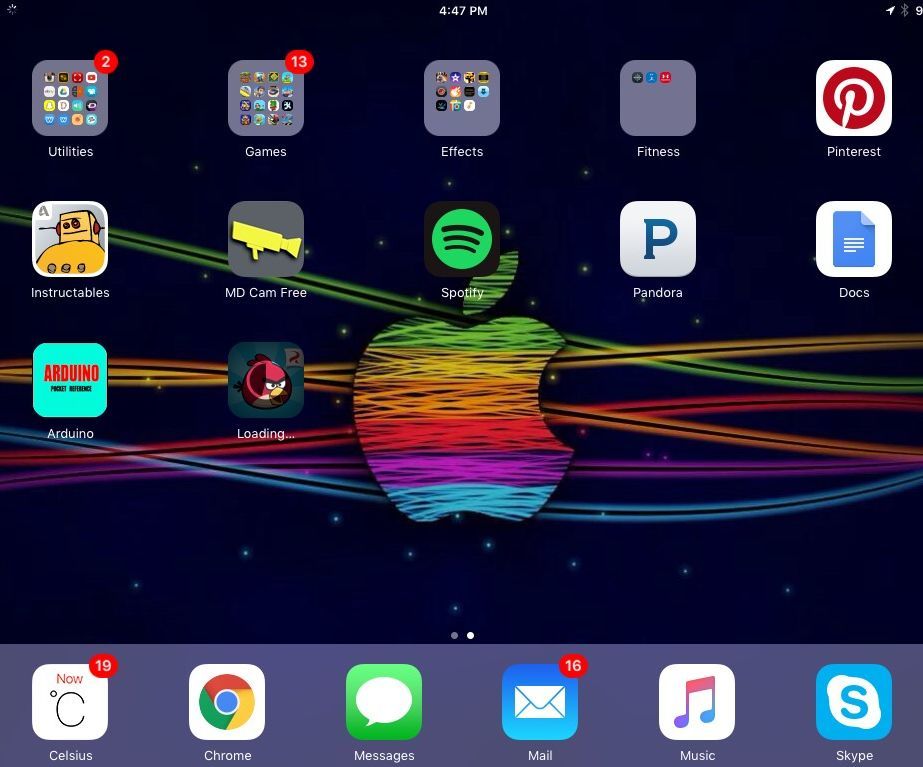The width and height of the screenshot is (923, 767).
Task: Open Messages from the dock
Action: pyautogui.click(x=384, y=702)
